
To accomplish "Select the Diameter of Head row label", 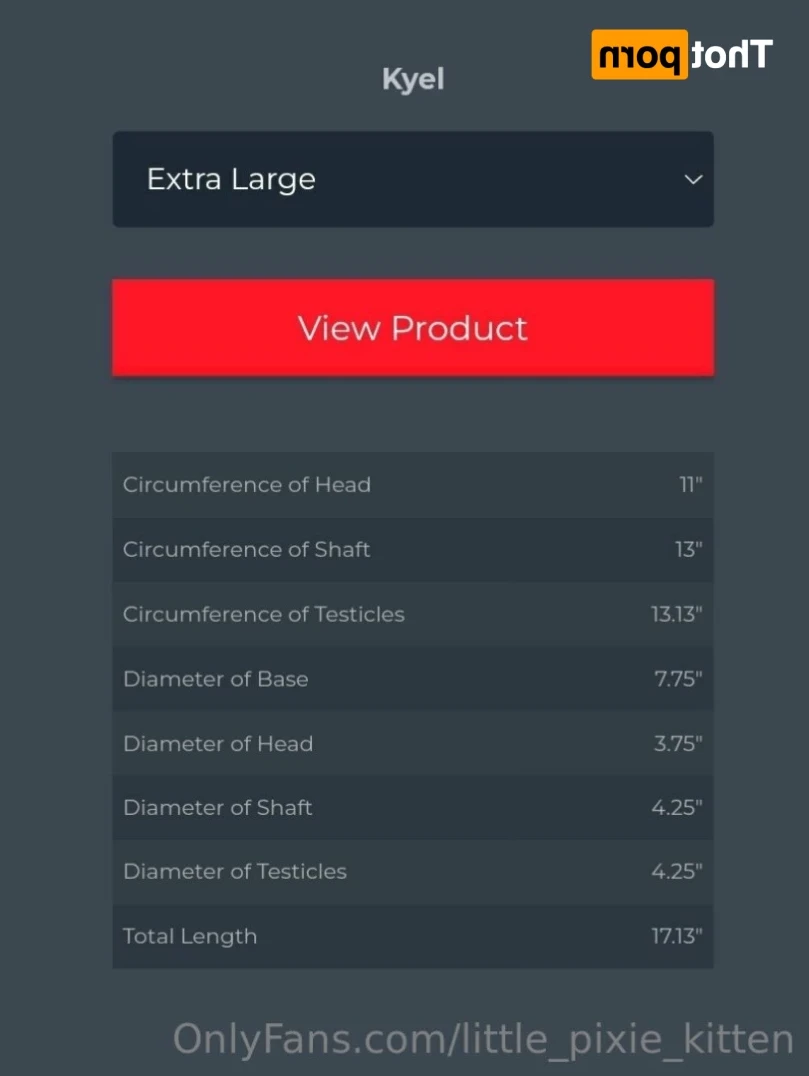I will (218, 743).
